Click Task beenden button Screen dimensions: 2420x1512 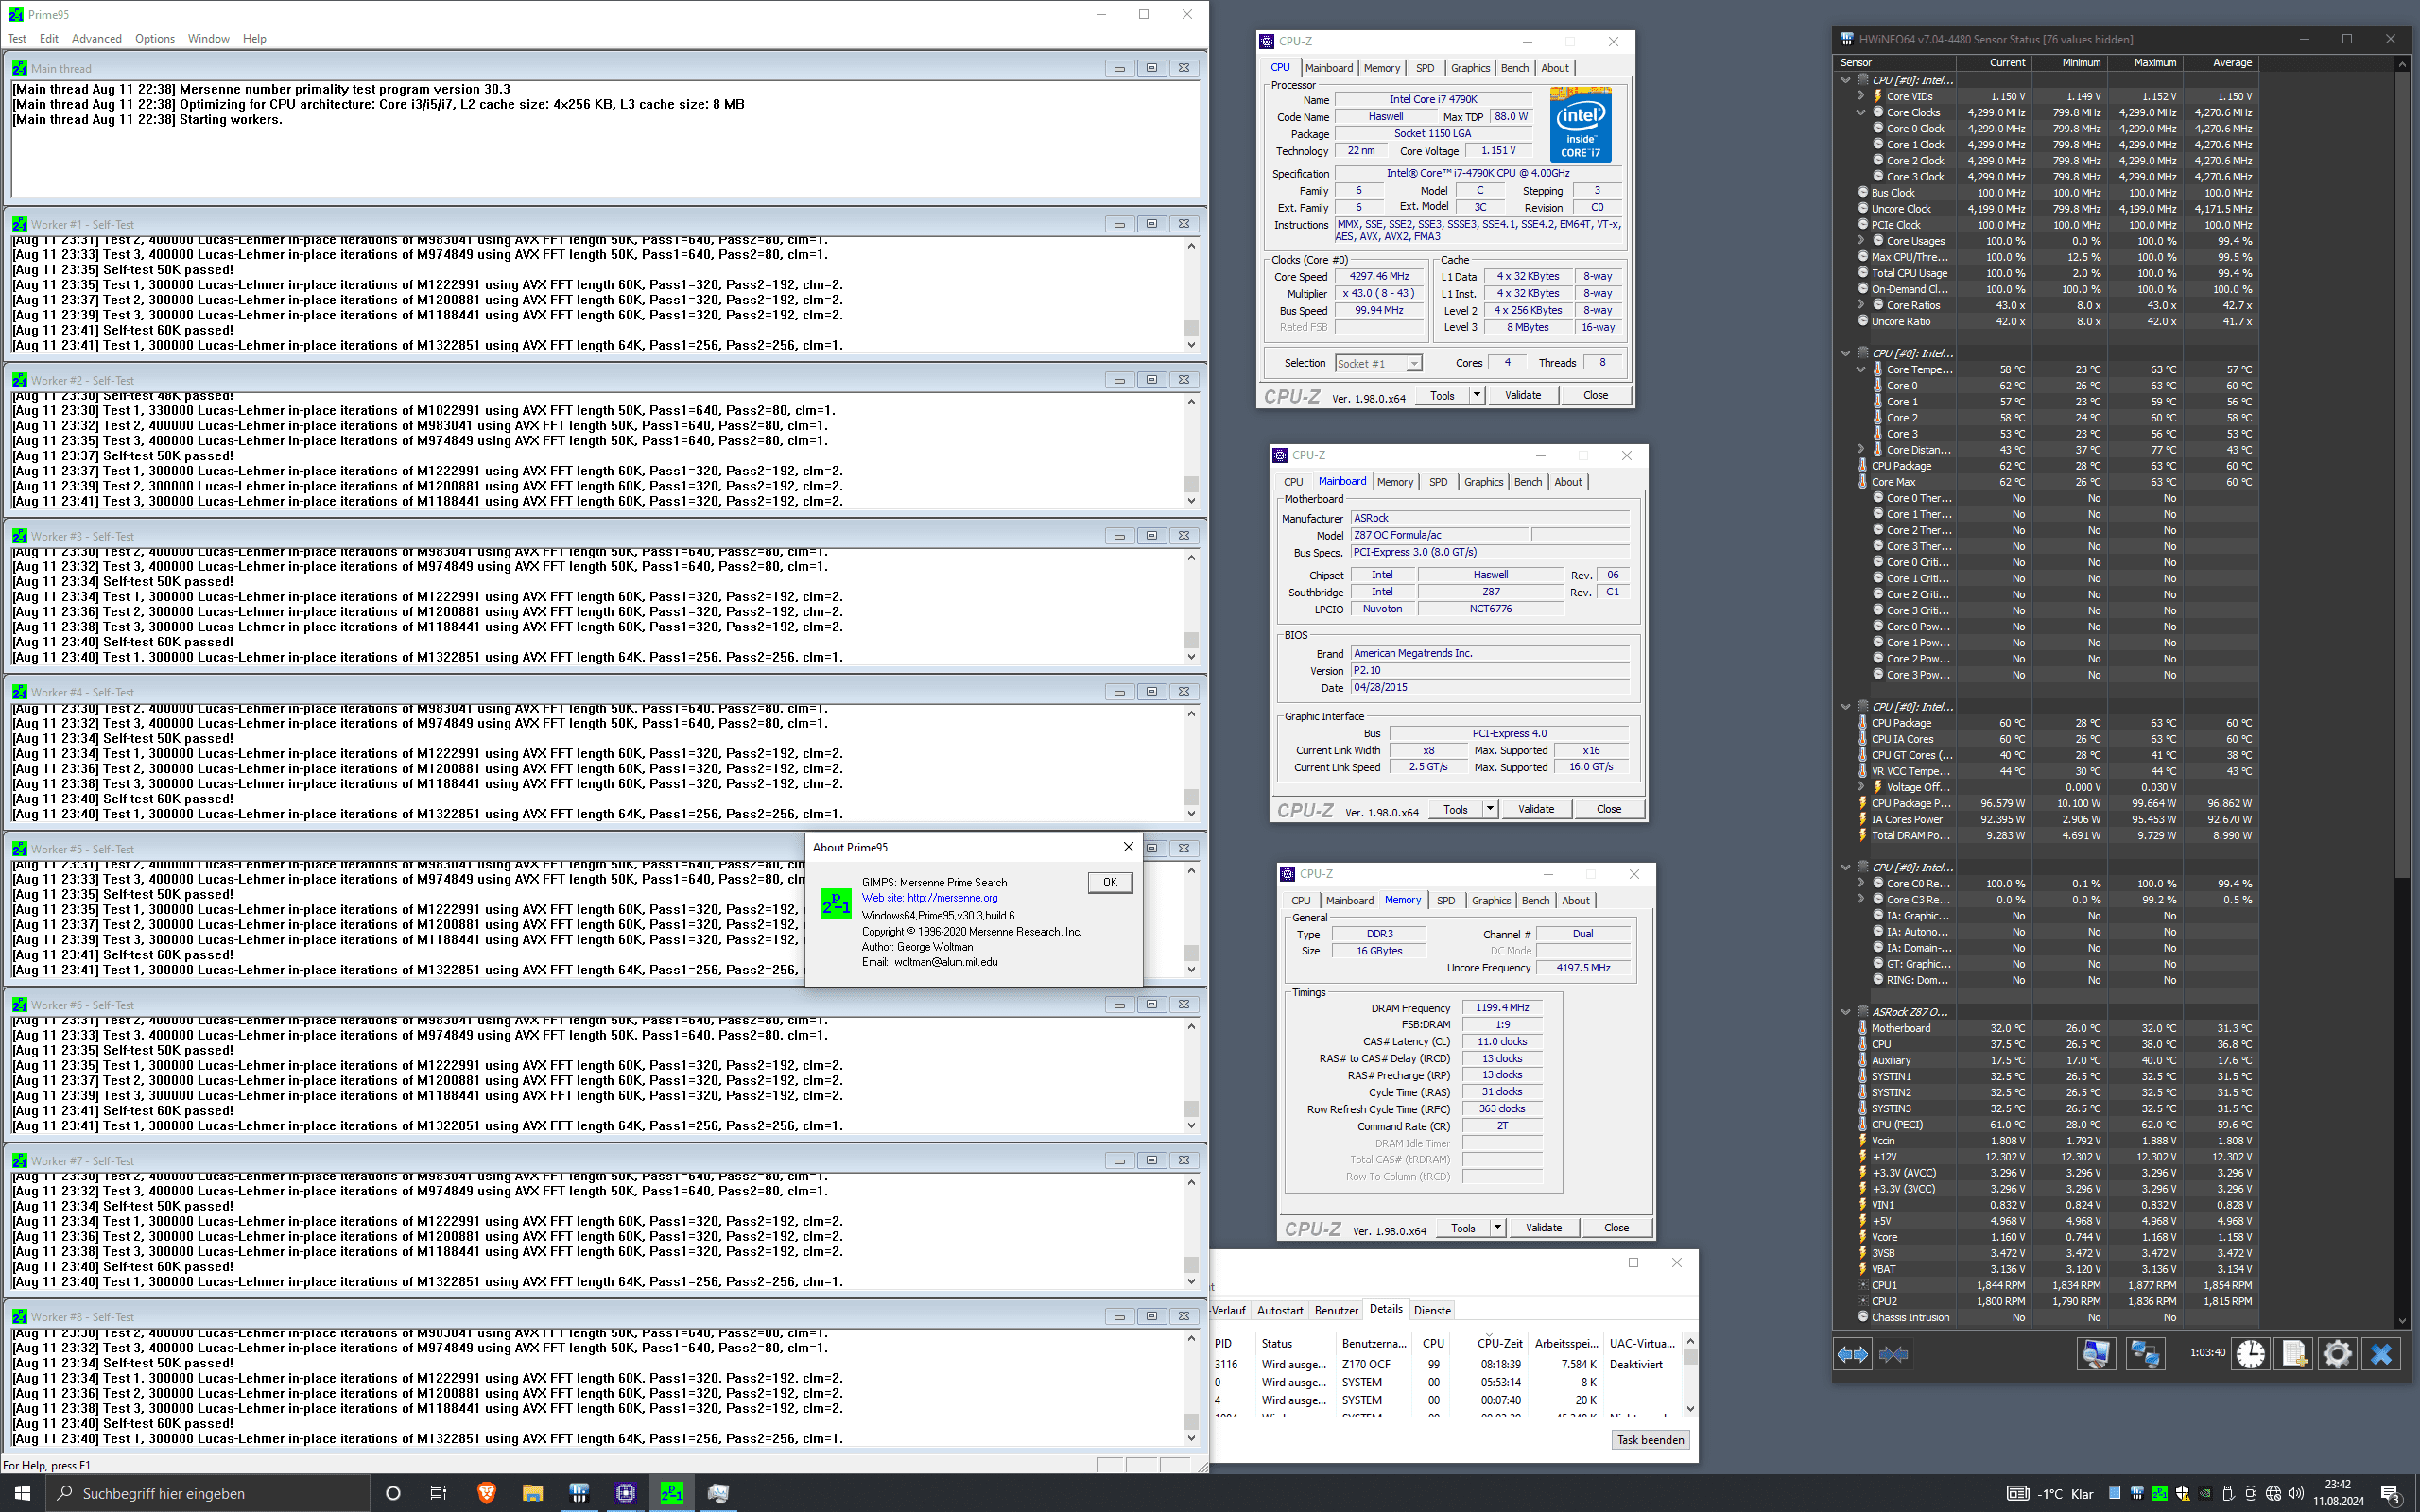click(1650, 1440)
